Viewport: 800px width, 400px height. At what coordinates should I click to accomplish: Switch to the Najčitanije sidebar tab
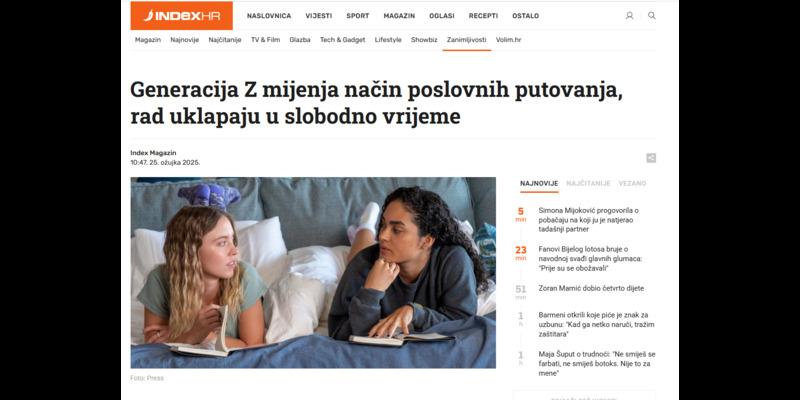point(588,183)
